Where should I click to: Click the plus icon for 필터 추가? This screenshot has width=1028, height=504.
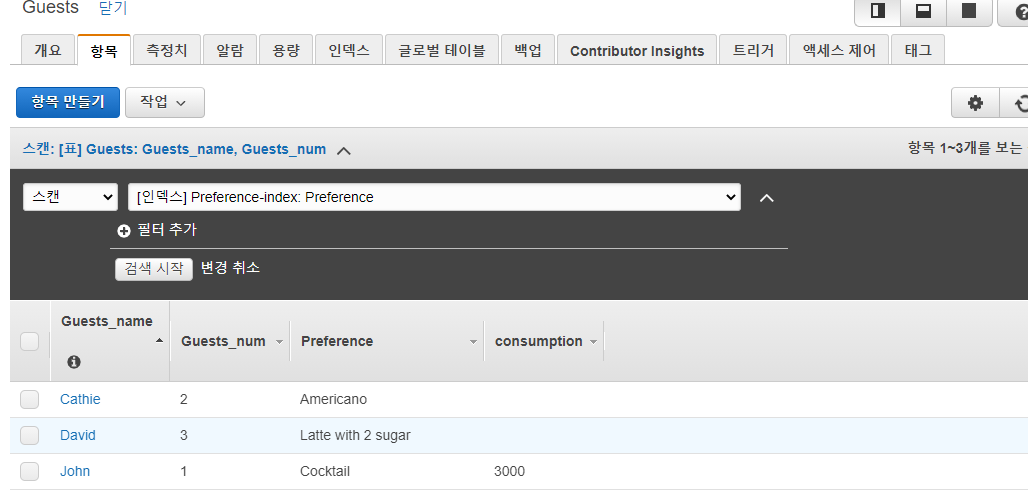pos(123,231)
